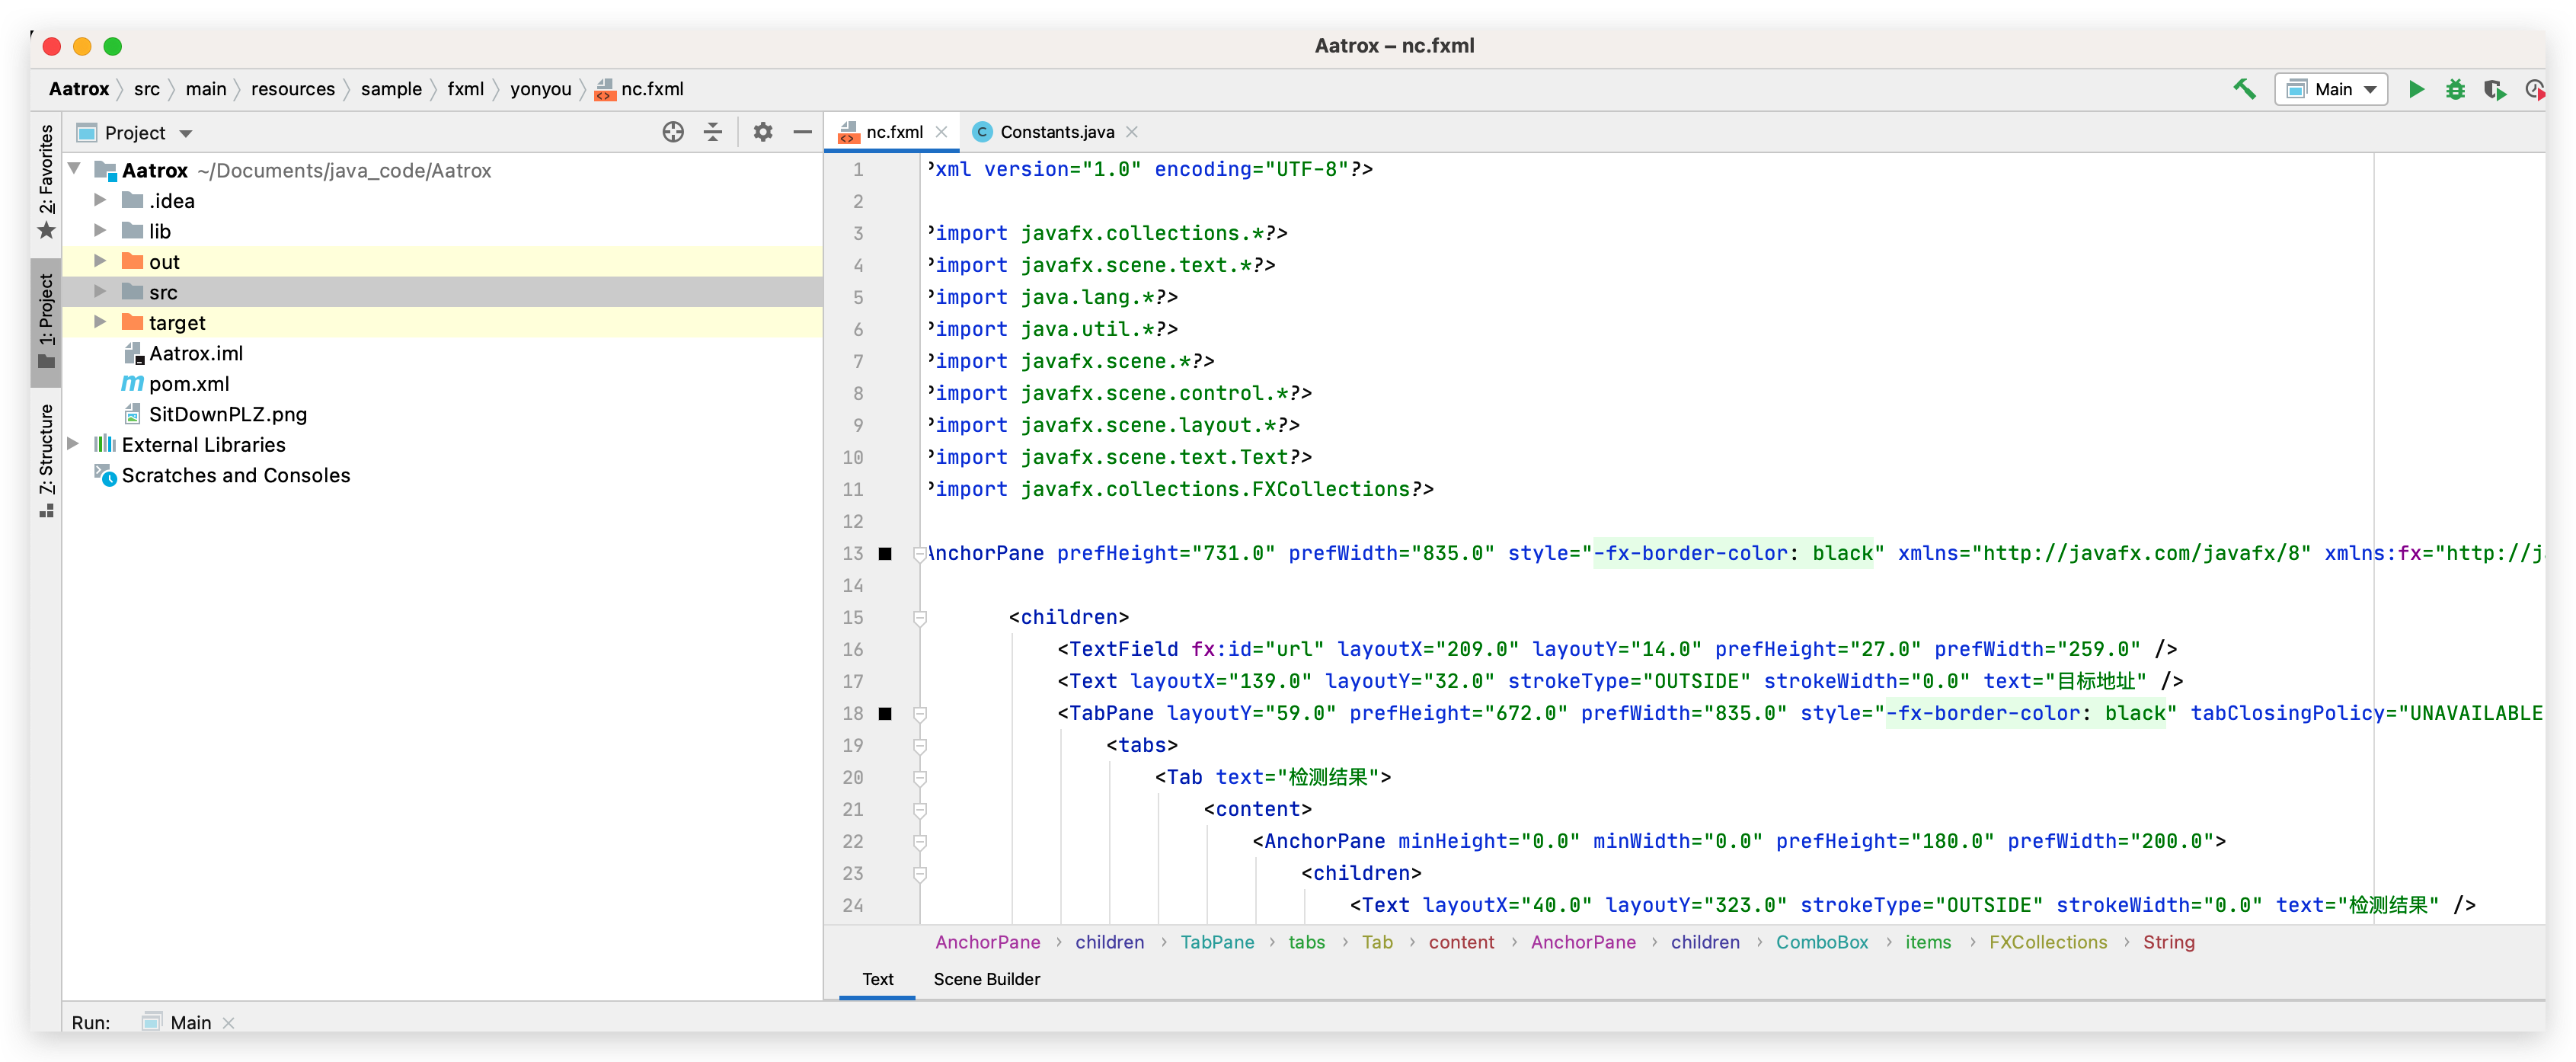Select Scratches and Consoles node
The width and height of the screenshot is (2576, 1062).
tap(235, 475)
